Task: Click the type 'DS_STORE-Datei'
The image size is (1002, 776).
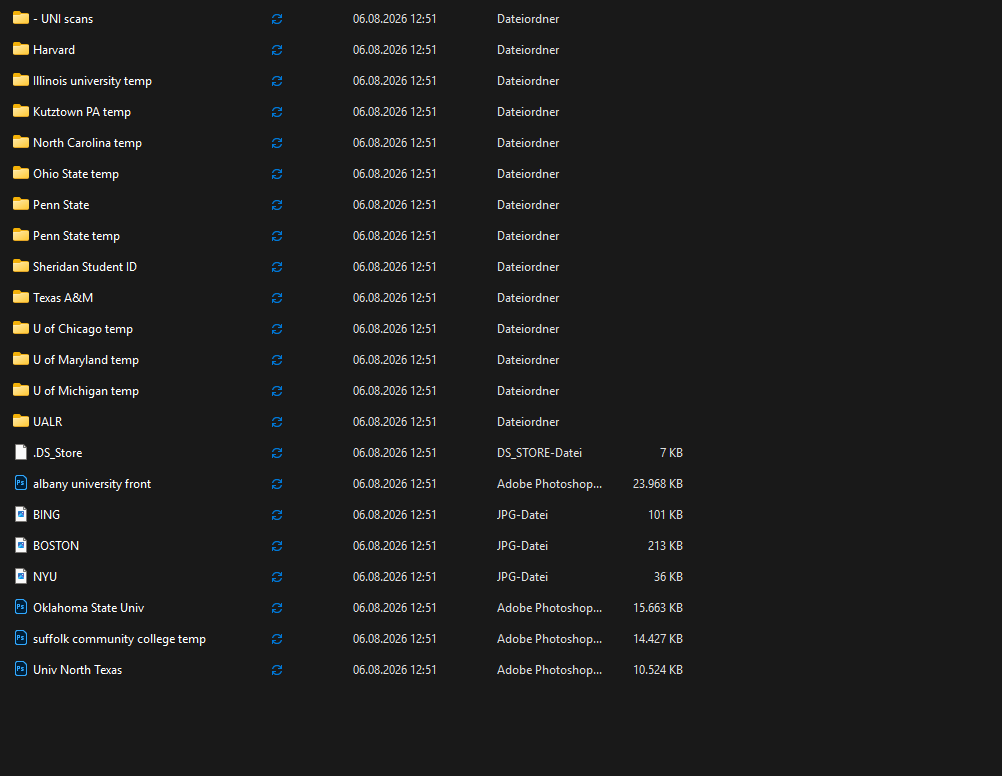Action: [x=539, y=453]
